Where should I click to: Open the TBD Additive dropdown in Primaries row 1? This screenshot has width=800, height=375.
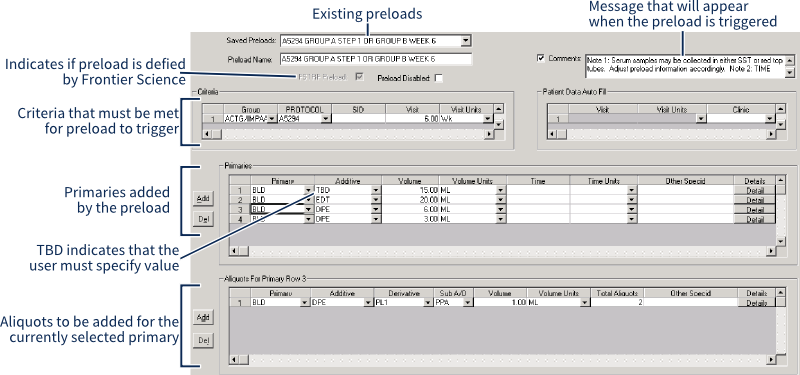coord(376,190)
